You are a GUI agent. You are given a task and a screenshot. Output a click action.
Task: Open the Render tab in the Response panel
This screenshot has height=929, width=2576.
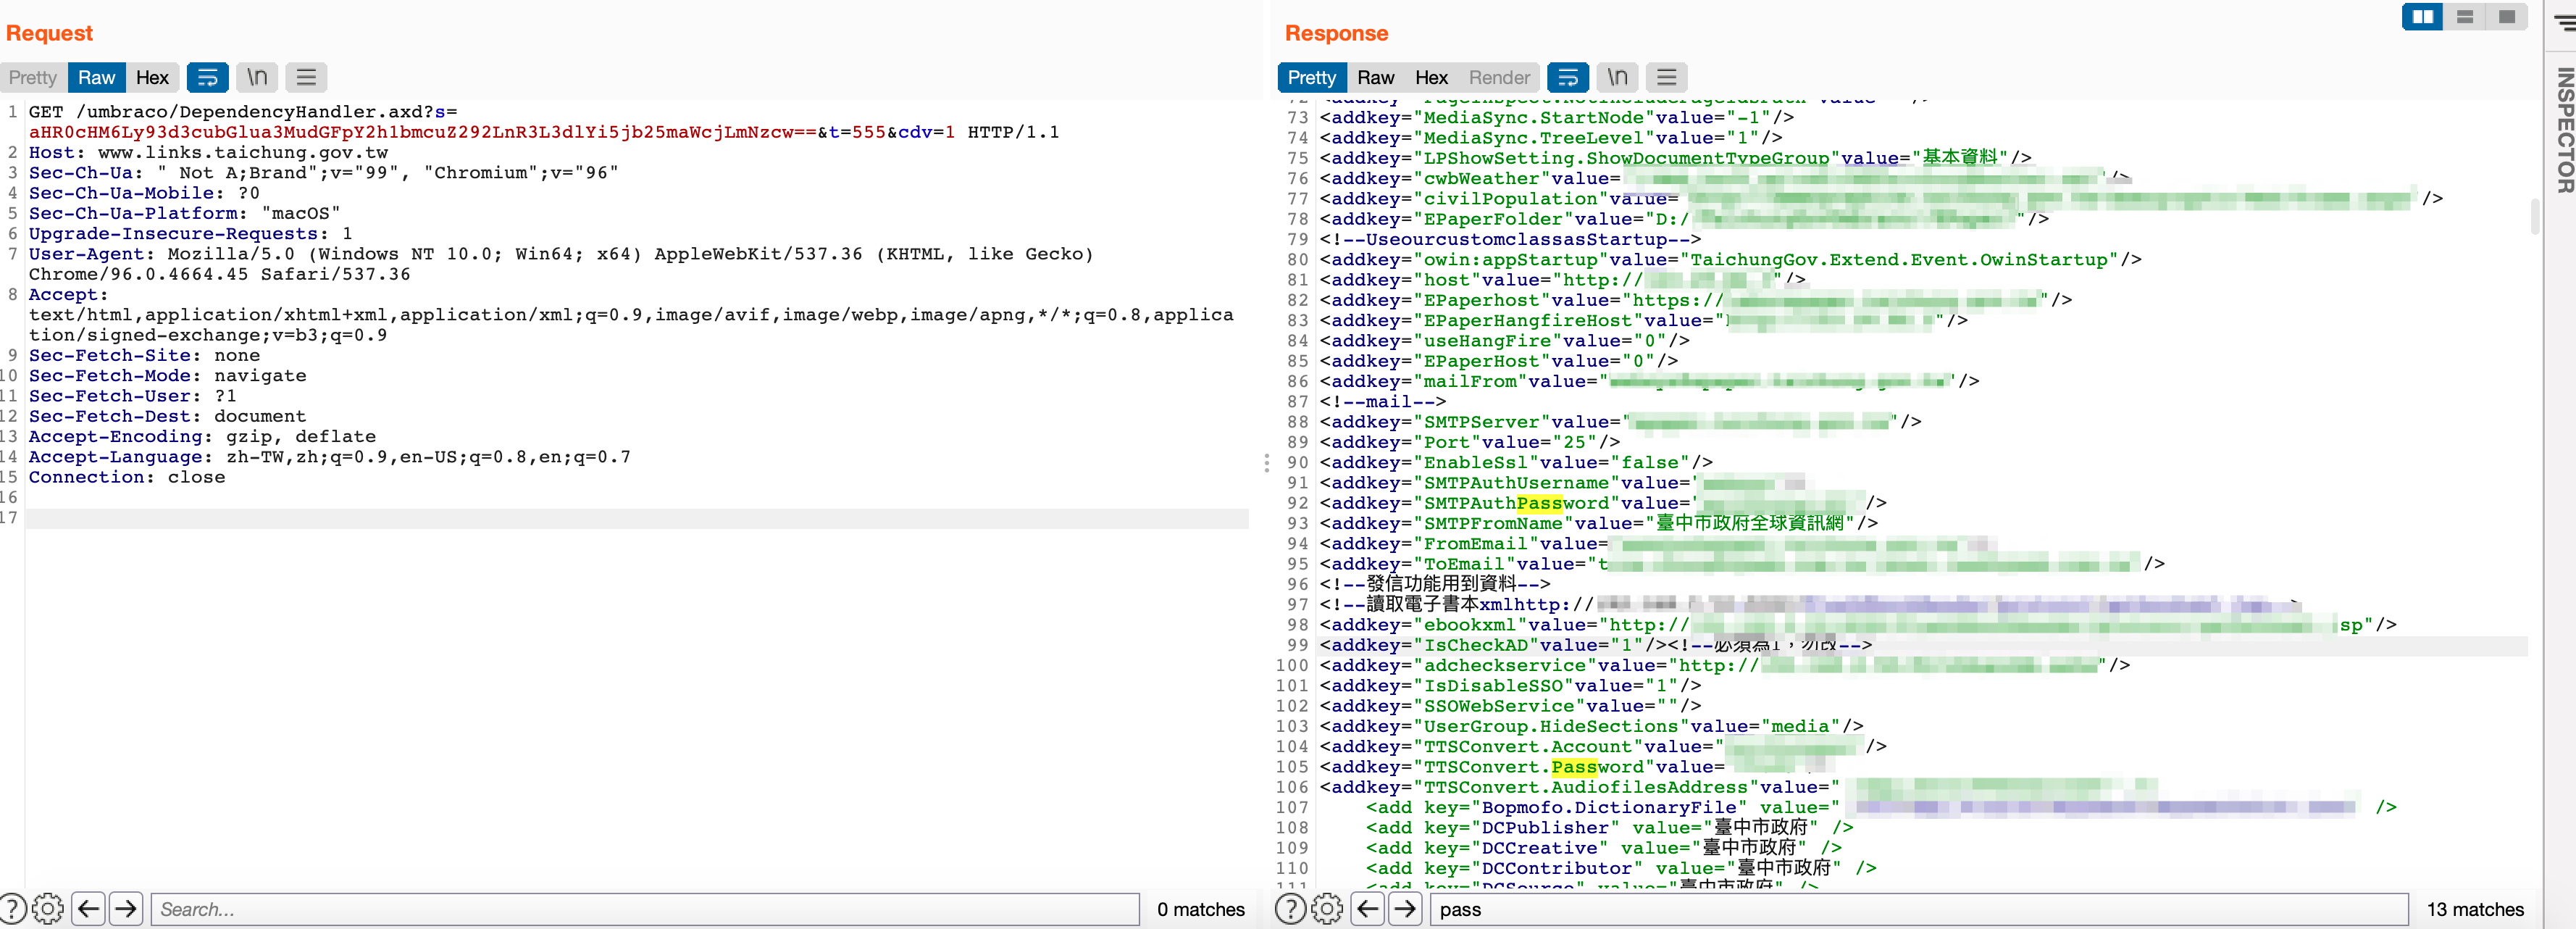pyautogui.click(x=1499, y=77)
